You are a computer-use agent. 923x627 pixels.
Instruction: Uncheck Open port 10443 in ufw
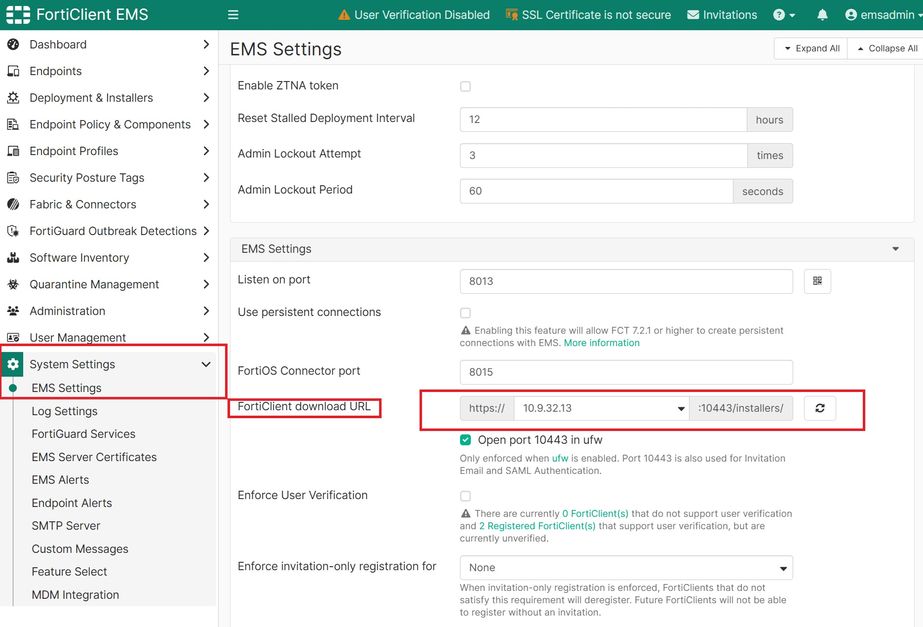tap(465, 440)
